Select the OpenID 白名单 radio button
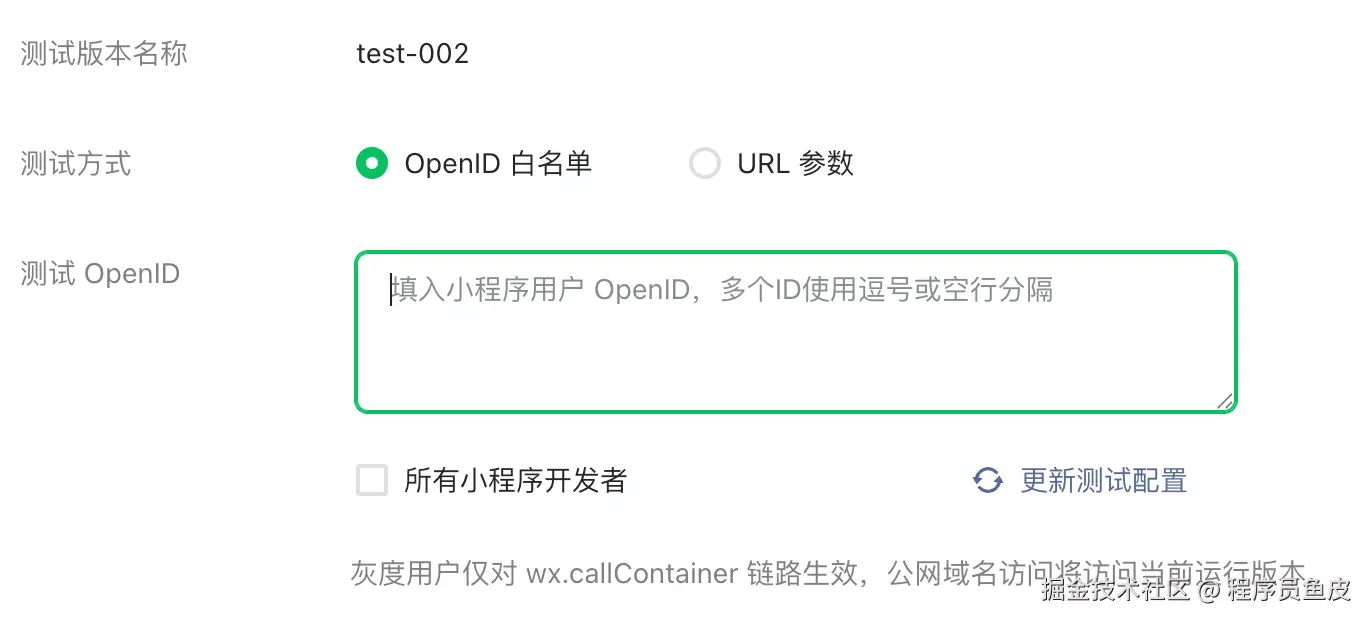 [x=372, y=163]
